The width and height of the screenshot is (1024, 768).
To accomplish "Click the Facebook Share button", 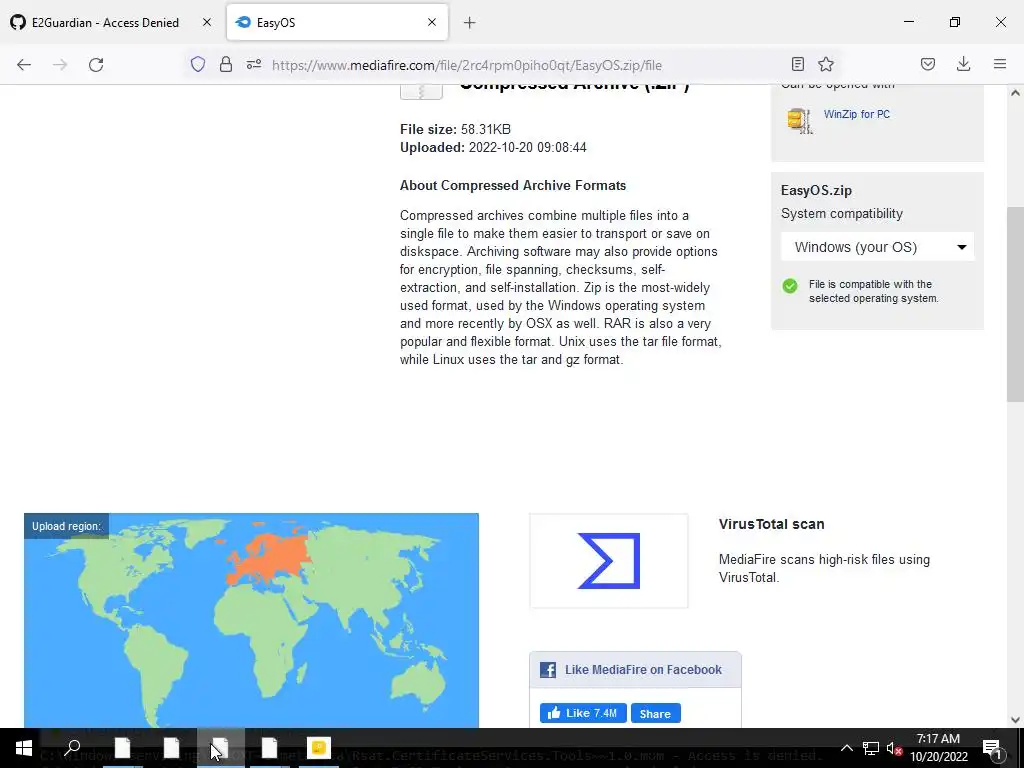I will 655,714.
